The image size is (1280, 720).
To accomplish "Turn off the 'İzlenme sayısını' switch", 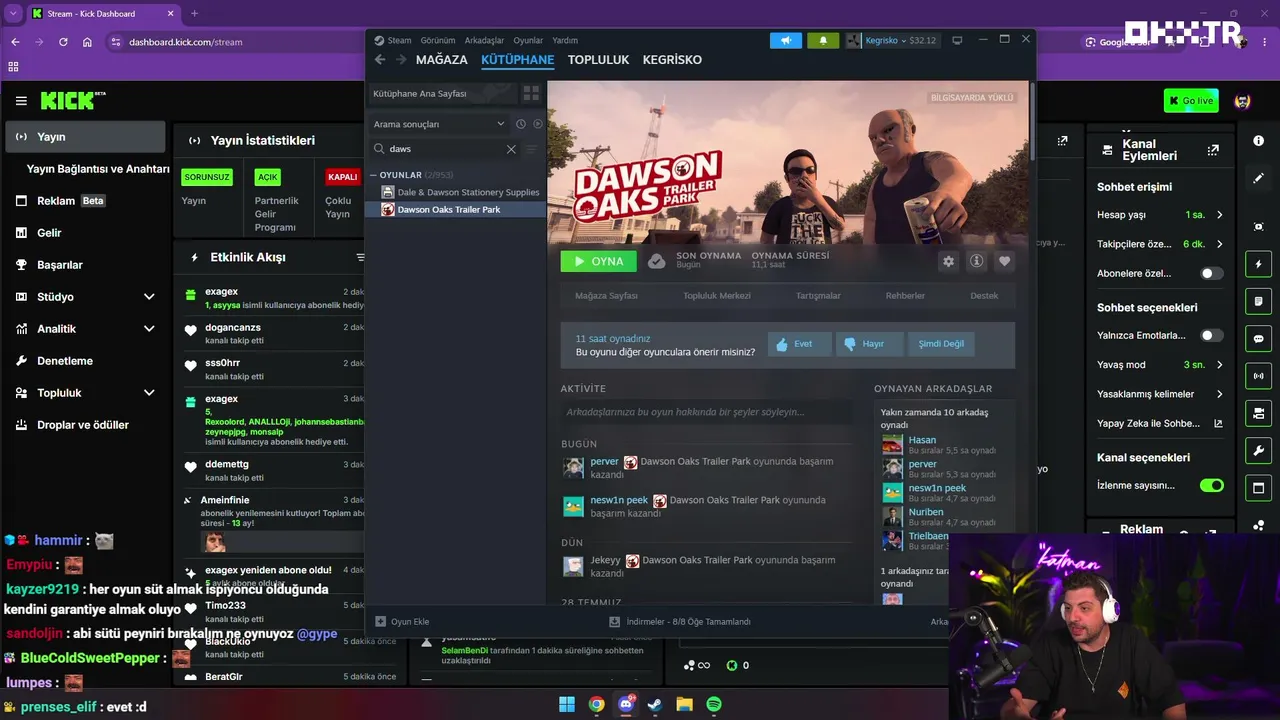I will (x=1212, y=485).
